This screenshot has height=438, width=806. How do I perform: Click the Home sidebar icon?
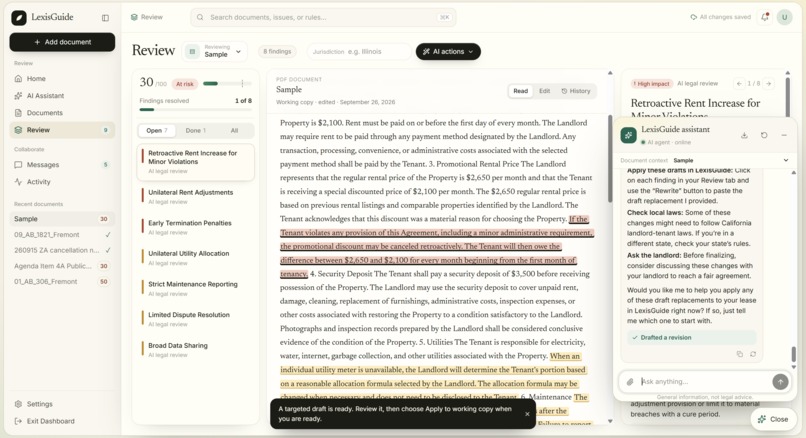19,79
